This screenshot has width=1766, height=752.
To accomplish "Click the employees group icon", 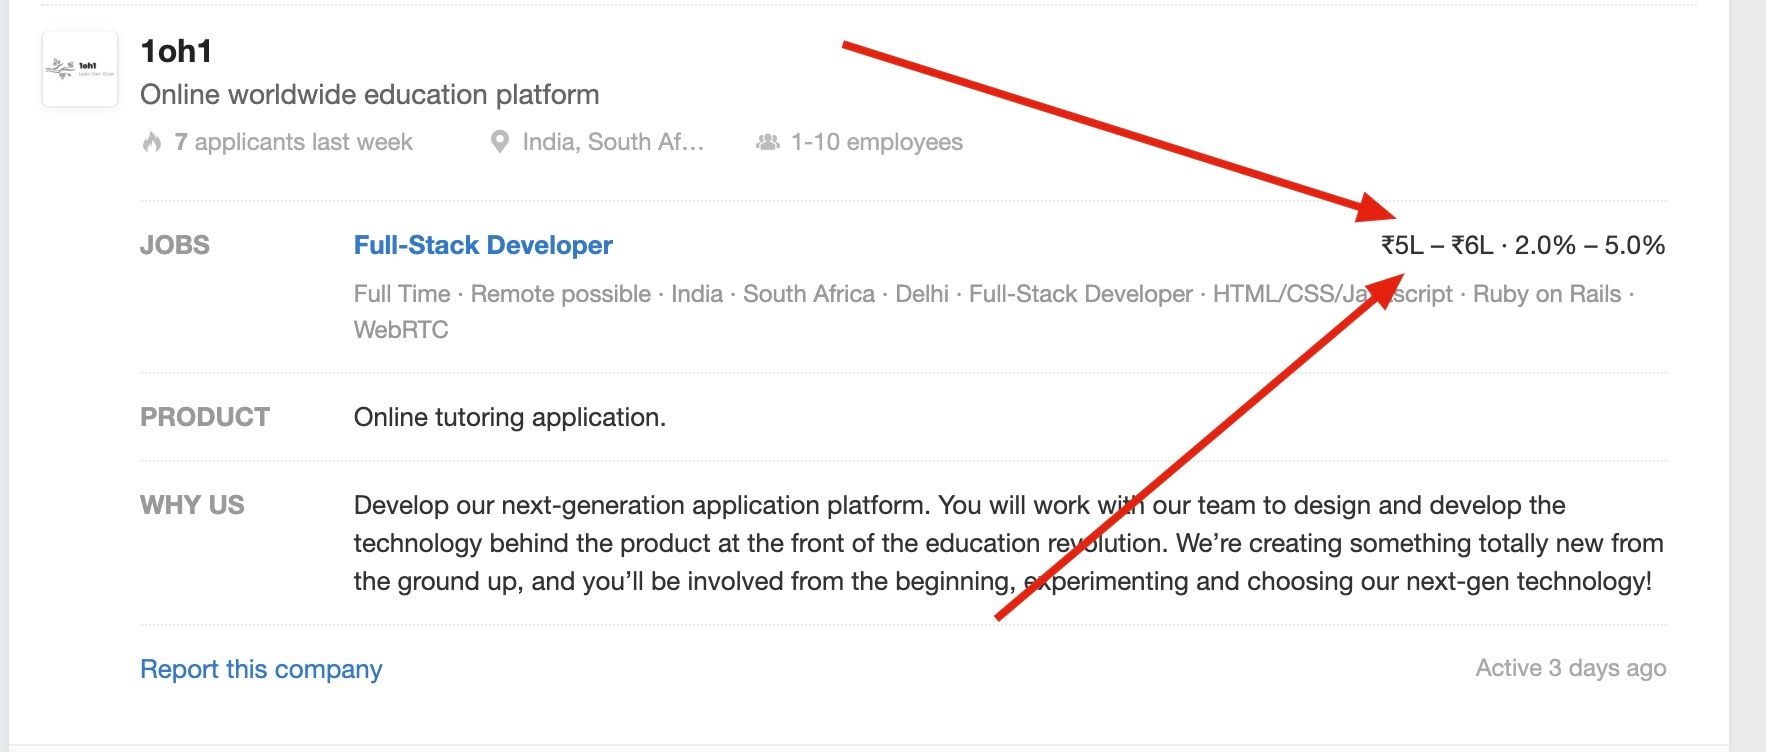I will 768,142.
